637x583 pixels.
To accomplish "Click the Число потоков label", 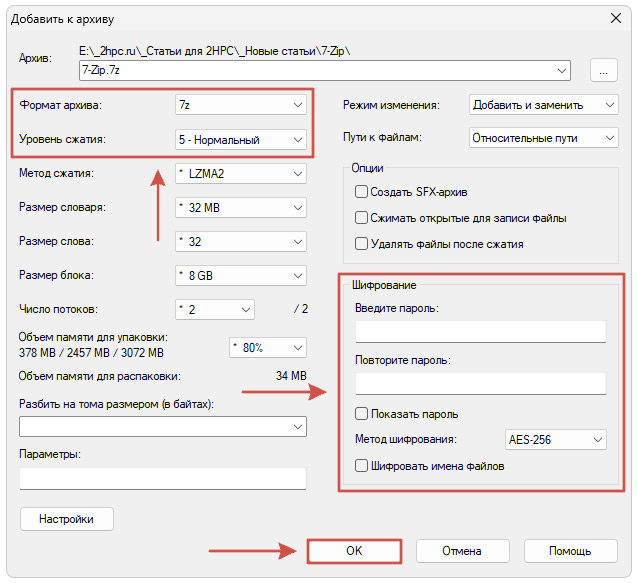I will [58, 309].
